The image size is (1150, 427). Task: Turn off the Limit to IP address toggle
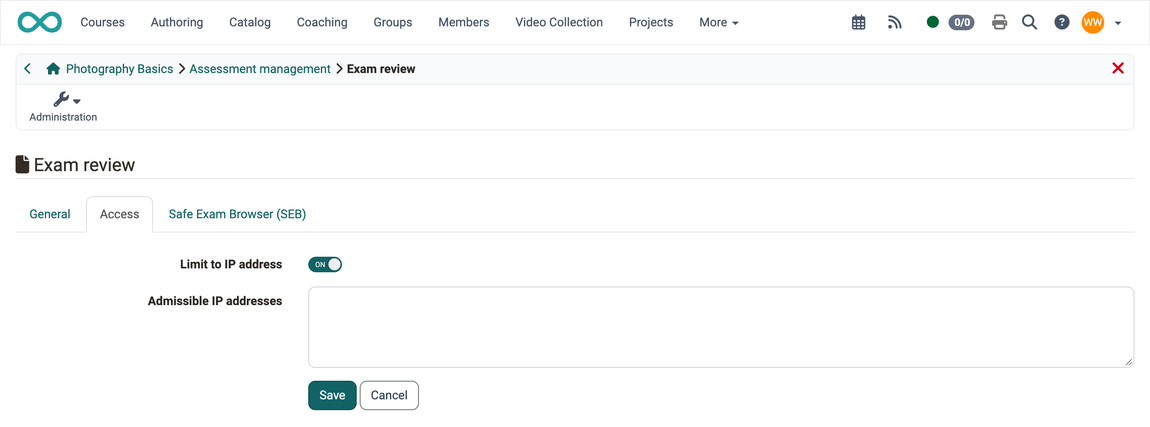[325, 264]
